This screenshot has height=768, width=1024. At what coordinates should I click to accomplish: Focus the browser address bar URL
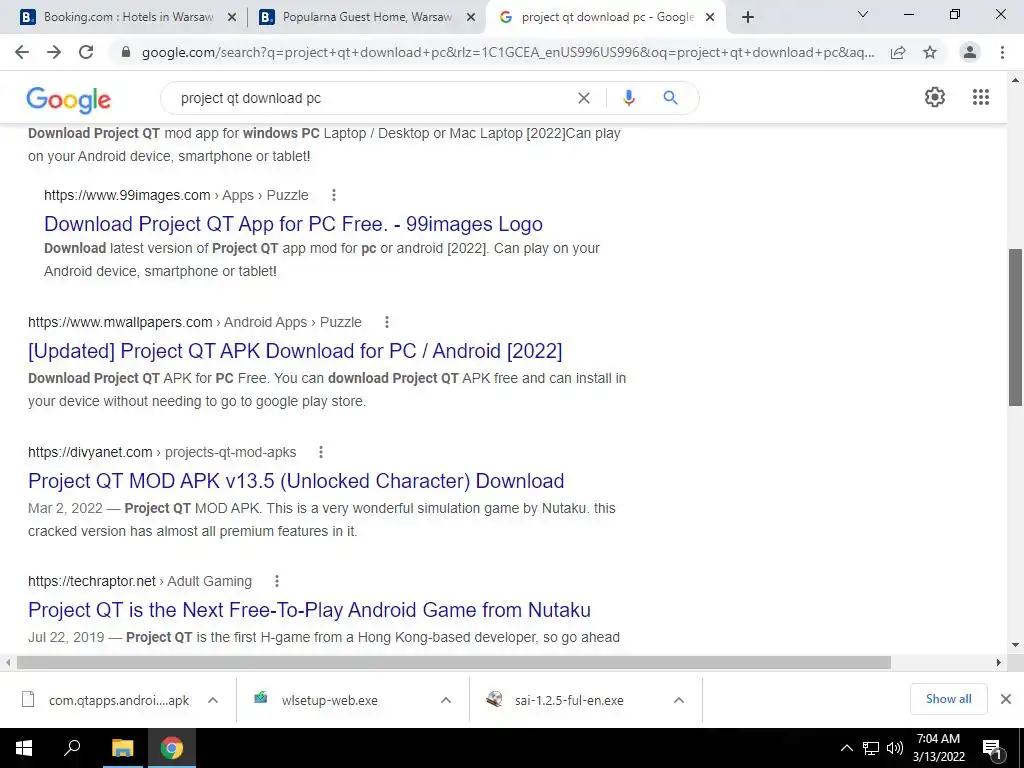[507, 52]
